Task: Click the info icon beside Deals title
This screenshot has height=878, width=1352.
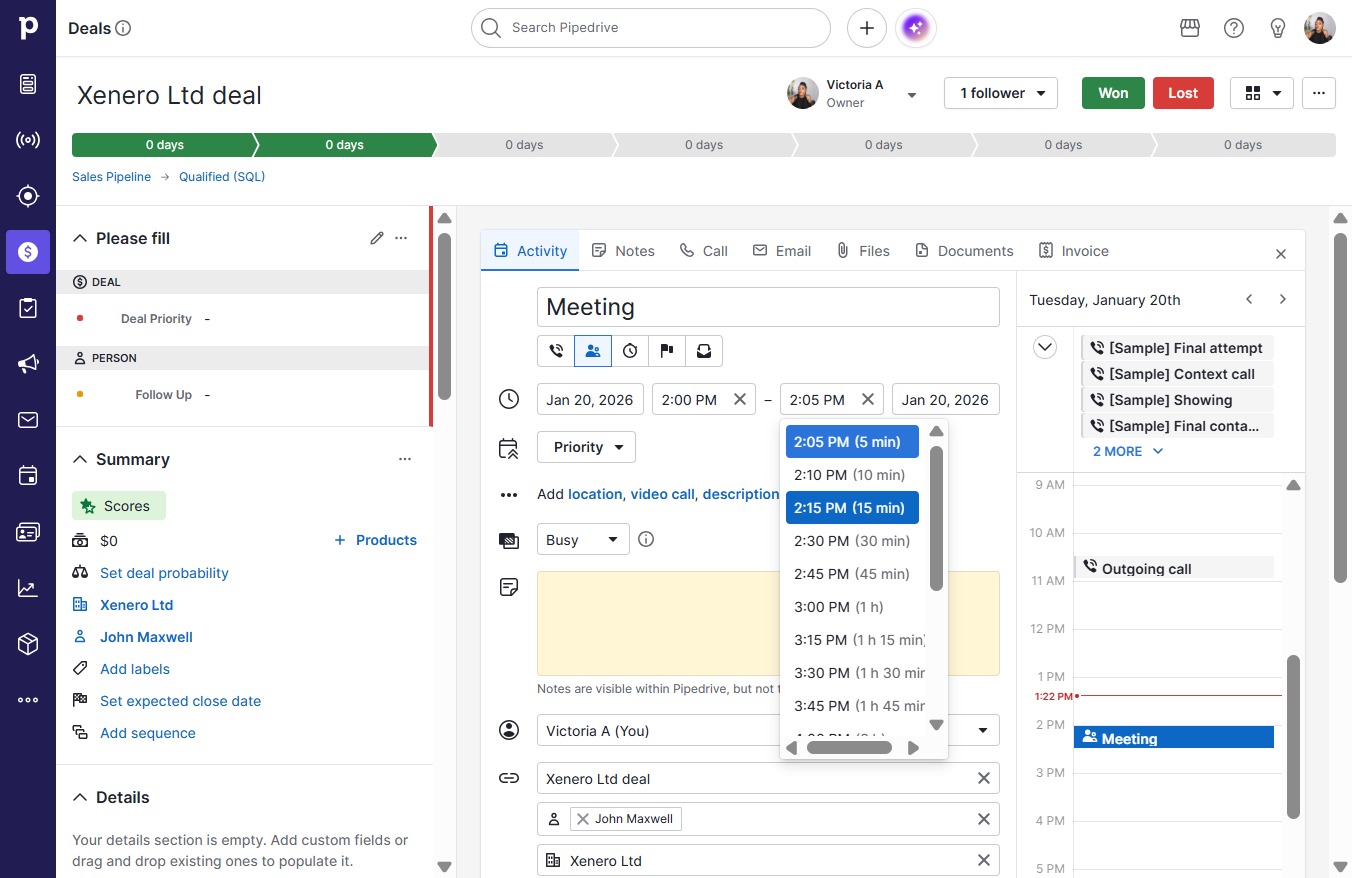Action: [x=123, y=28]
